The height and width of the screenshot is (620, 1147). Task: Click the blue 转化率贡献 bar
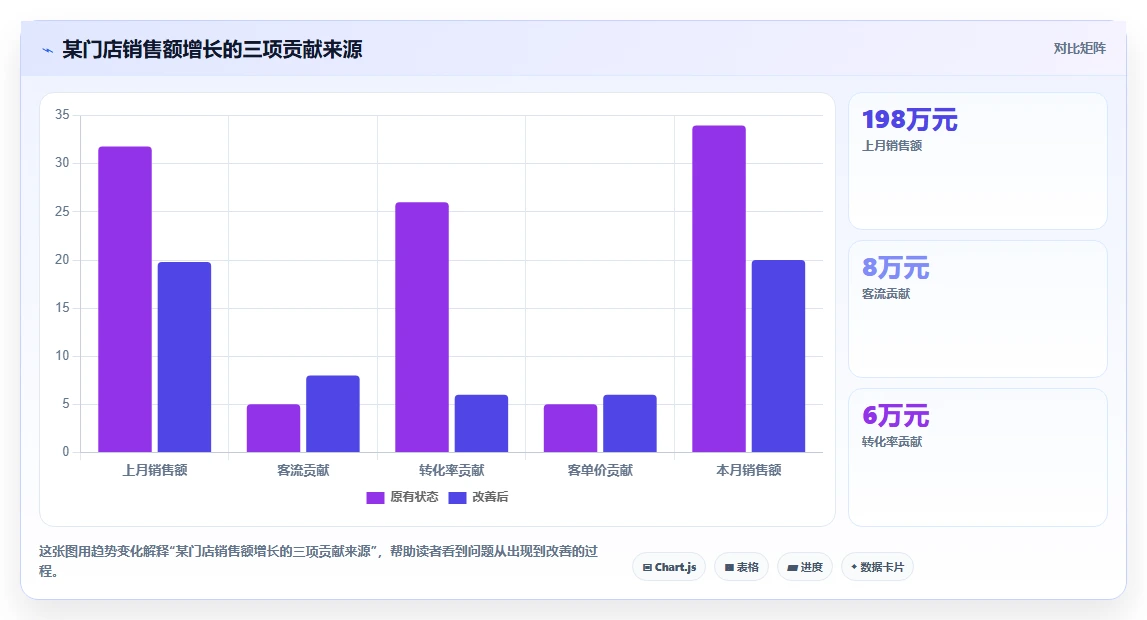tap(481, 423)
